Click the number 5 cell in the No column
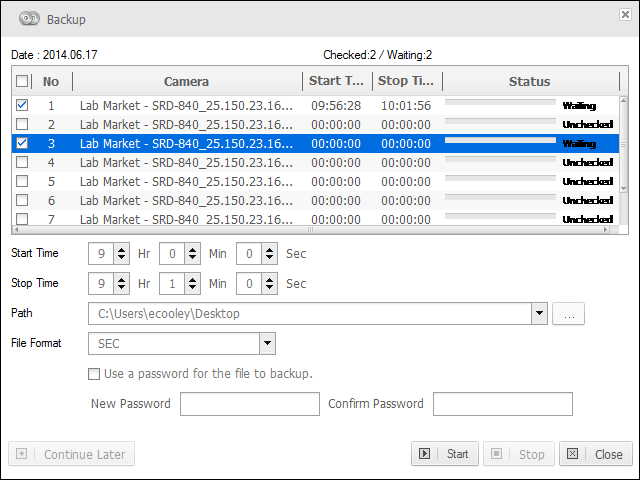Screen dimensions: 640x480 [51, 182]
